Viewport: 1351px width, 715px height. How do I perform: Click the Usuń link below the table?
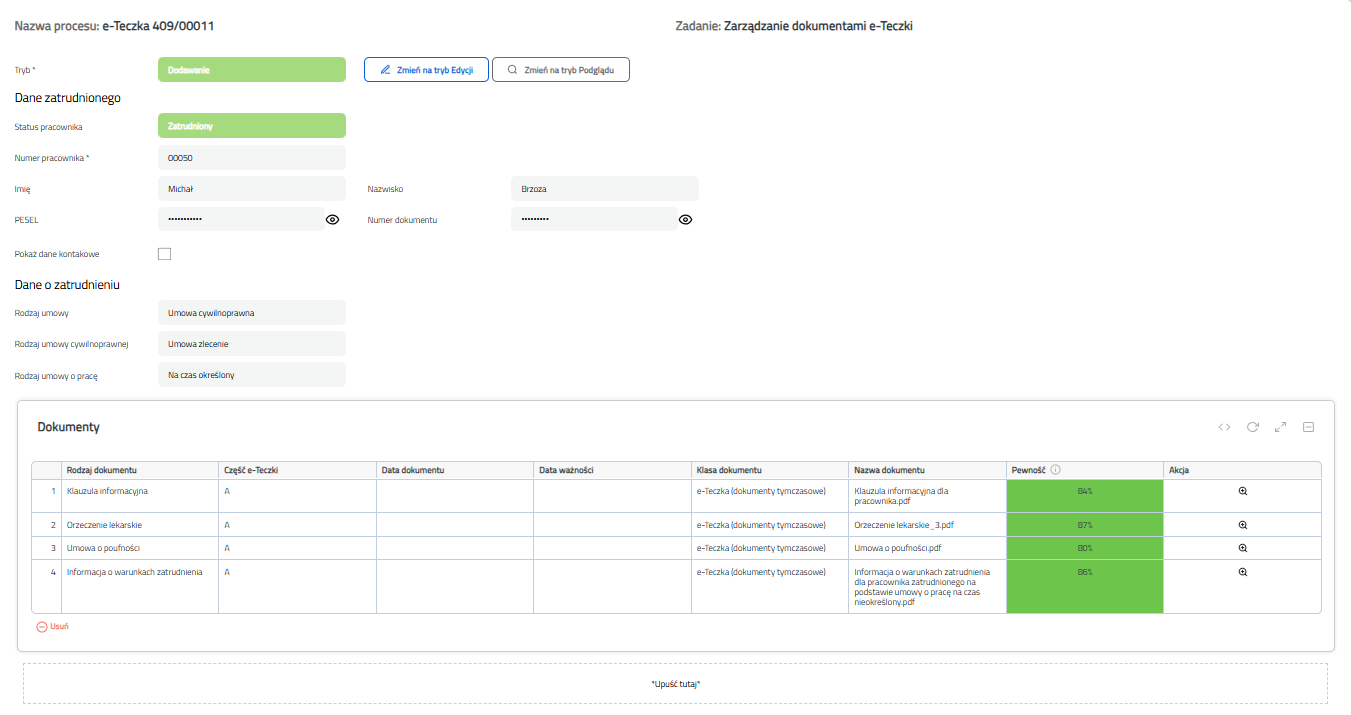pyautogui.click(x=52, y=626)
